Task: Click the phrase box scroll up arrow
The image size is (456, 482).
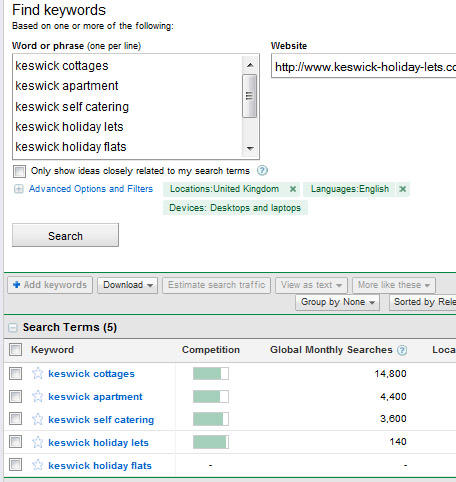Action: 250,65
